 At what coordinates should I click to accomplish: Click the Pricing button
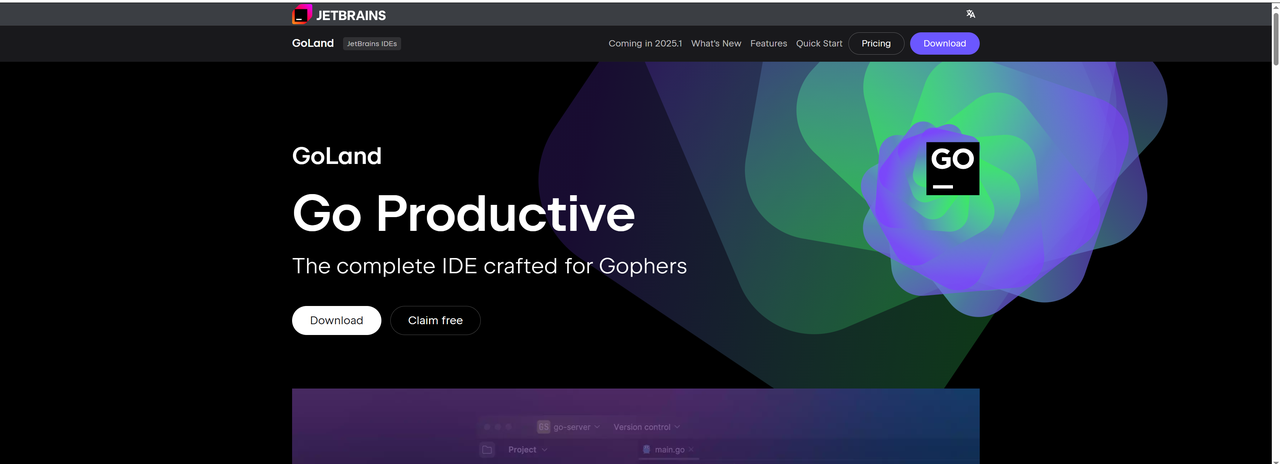coord(876,43)
